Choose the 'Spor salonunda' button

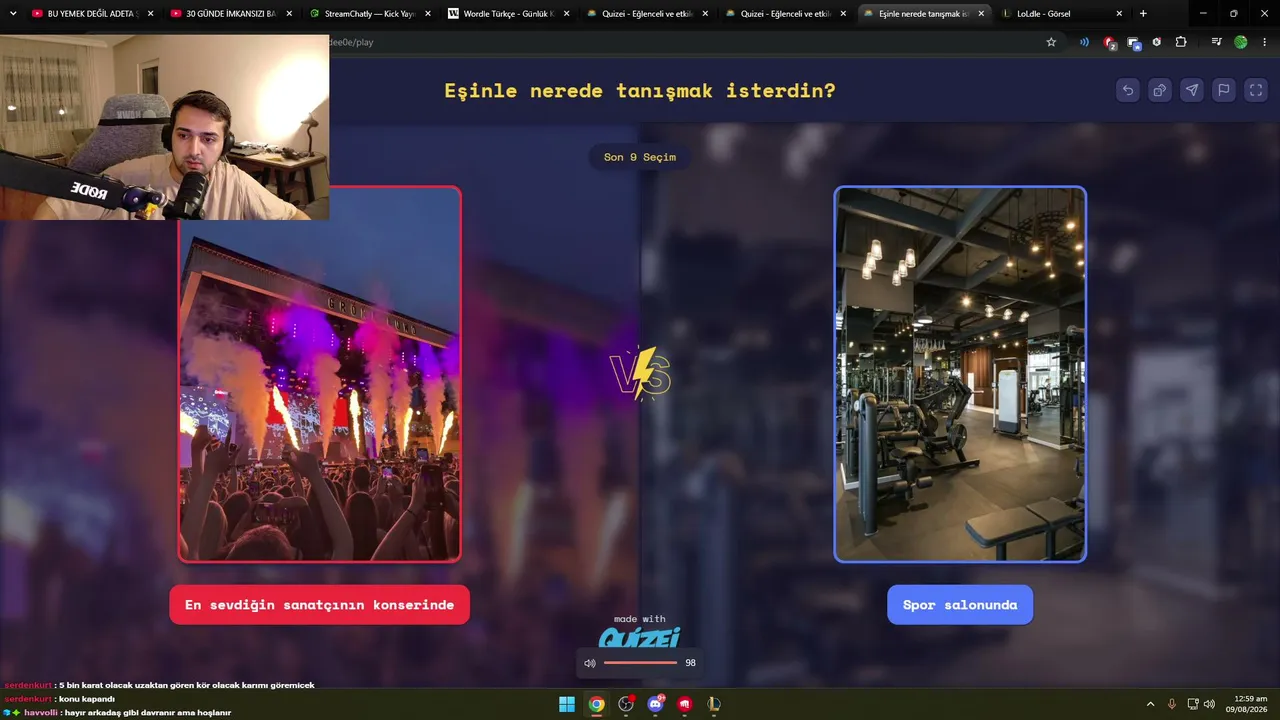pyautogui.click(x=960, y=605)
